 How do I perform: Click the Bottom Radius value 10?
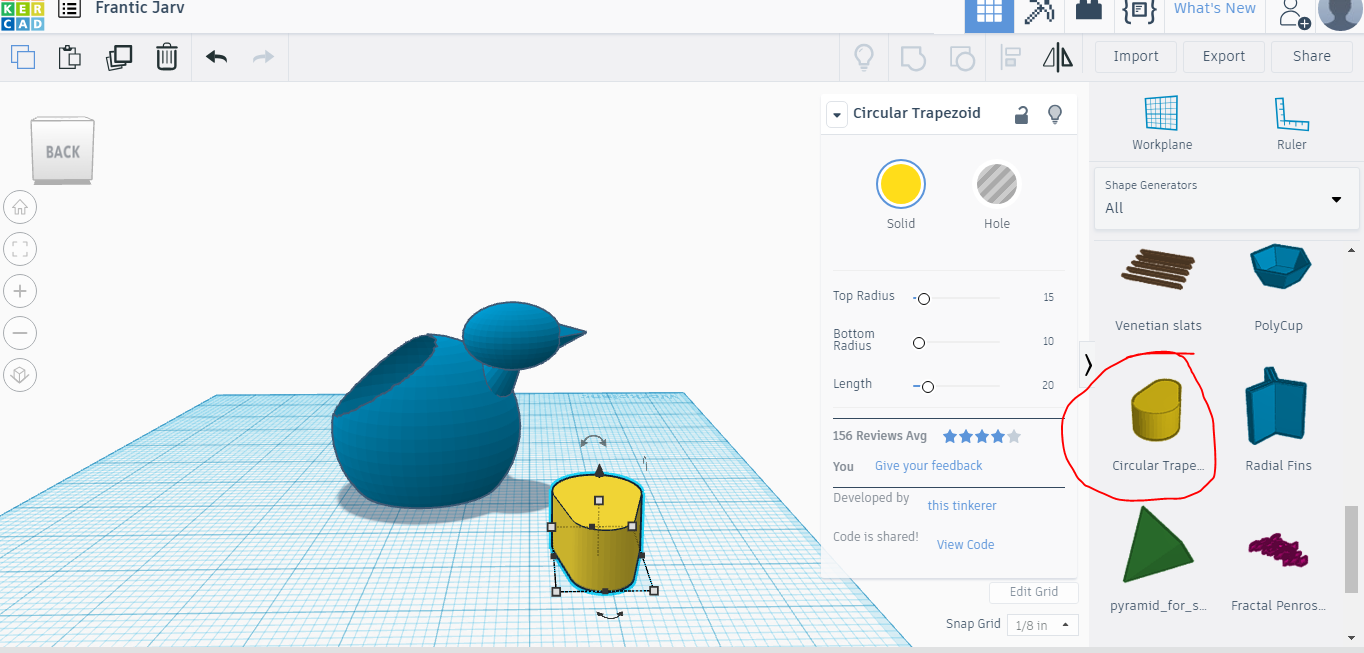[1048, 342]
